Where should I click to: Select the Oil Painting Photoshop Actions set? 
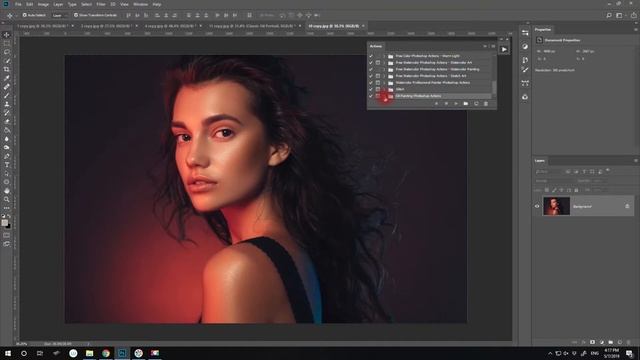(418, 96)
